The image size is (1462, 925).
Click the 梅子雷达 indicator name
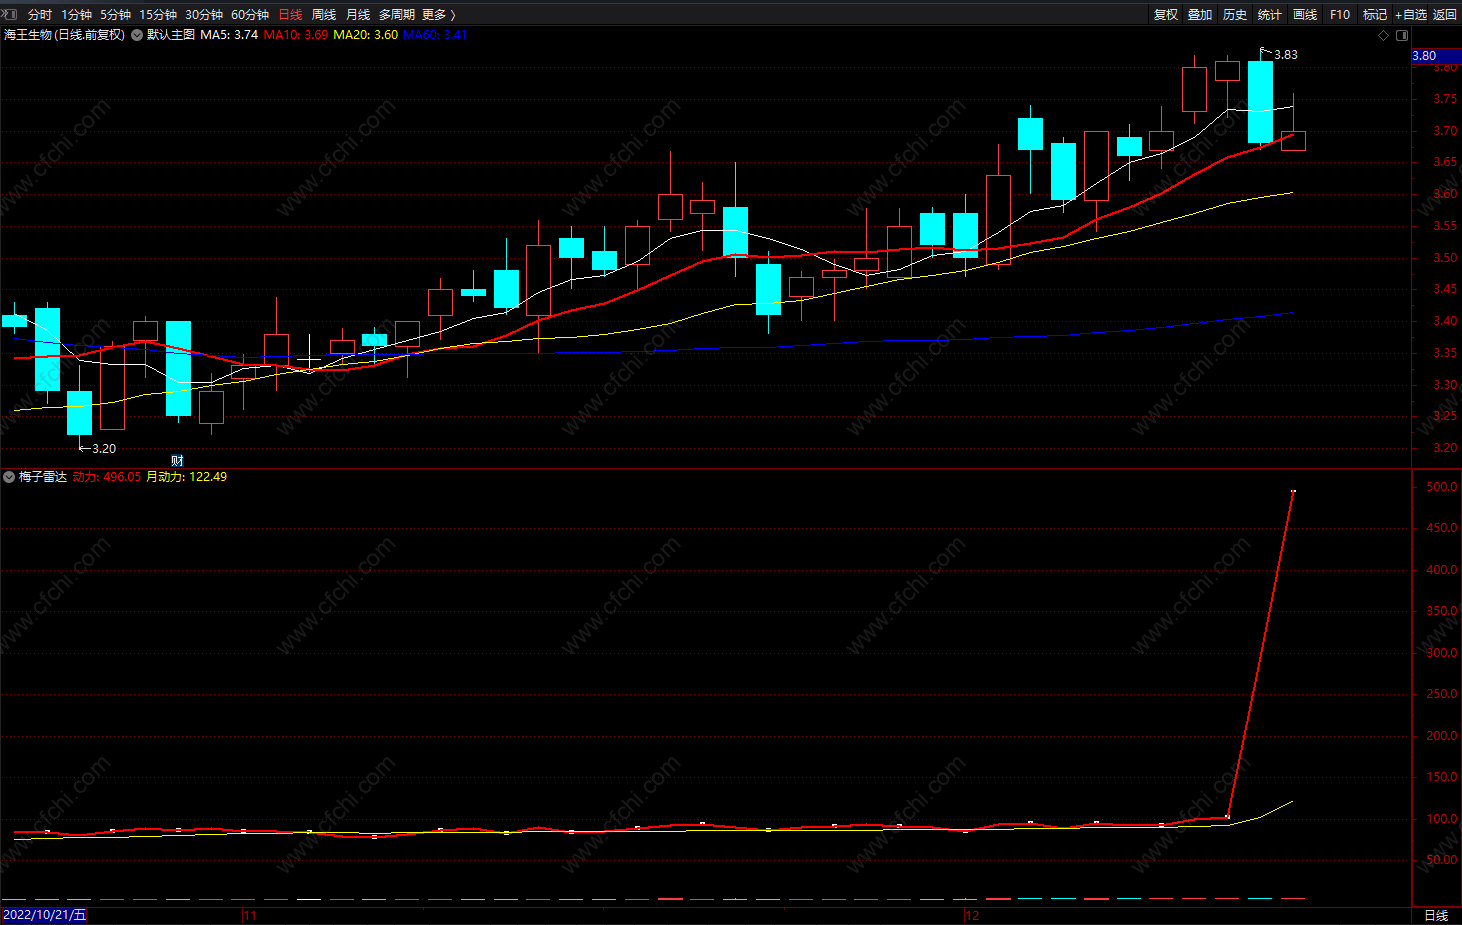click(x=43, y=477)
